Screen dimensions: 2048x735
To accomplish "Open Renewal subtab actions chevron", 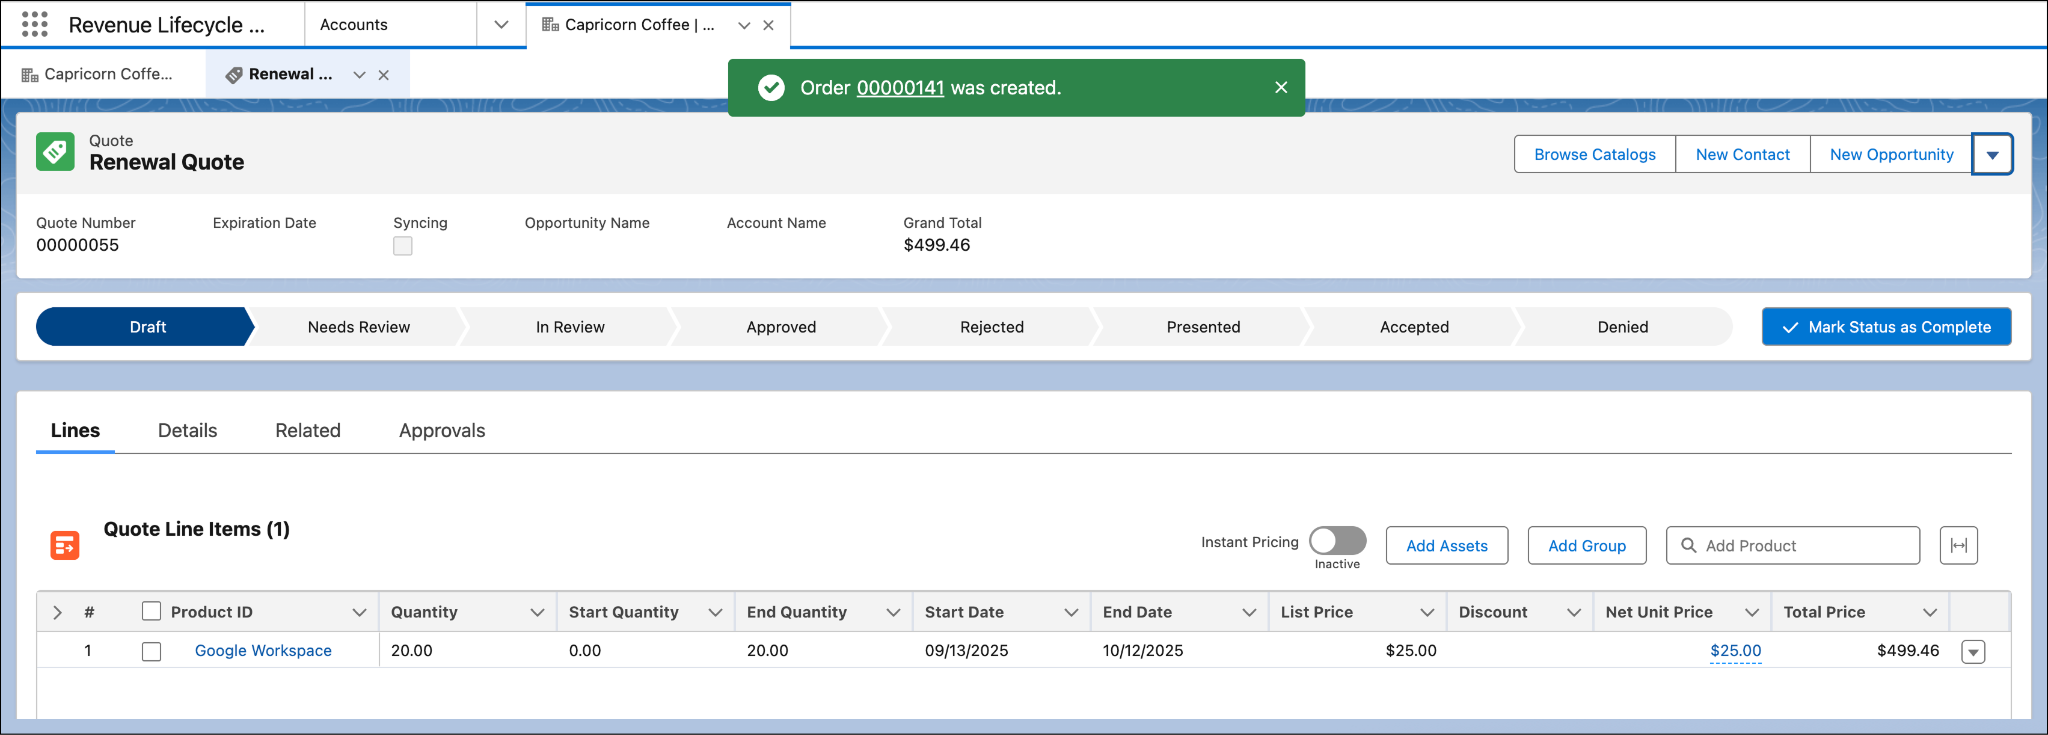I will click(359, 75).
